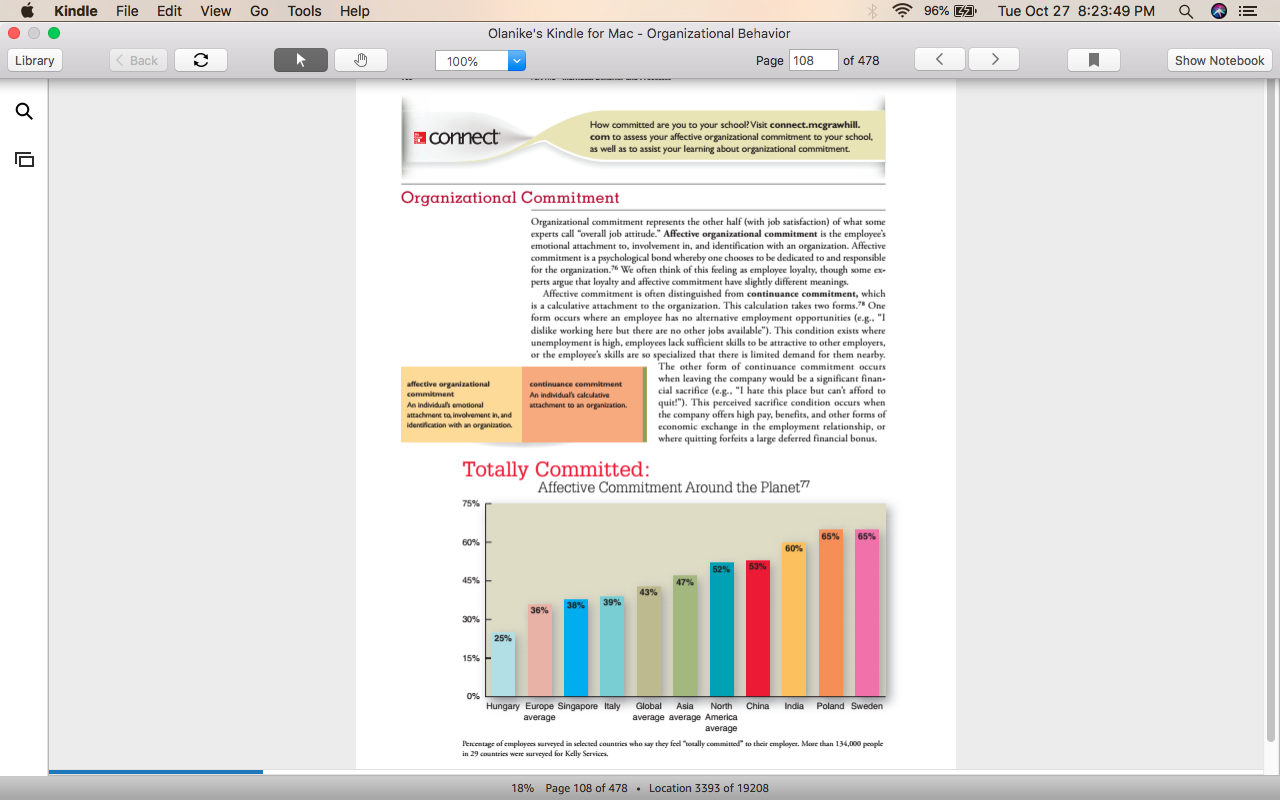Open the Notification Center list icon

pyautogui.click(x=1248, y=11)
